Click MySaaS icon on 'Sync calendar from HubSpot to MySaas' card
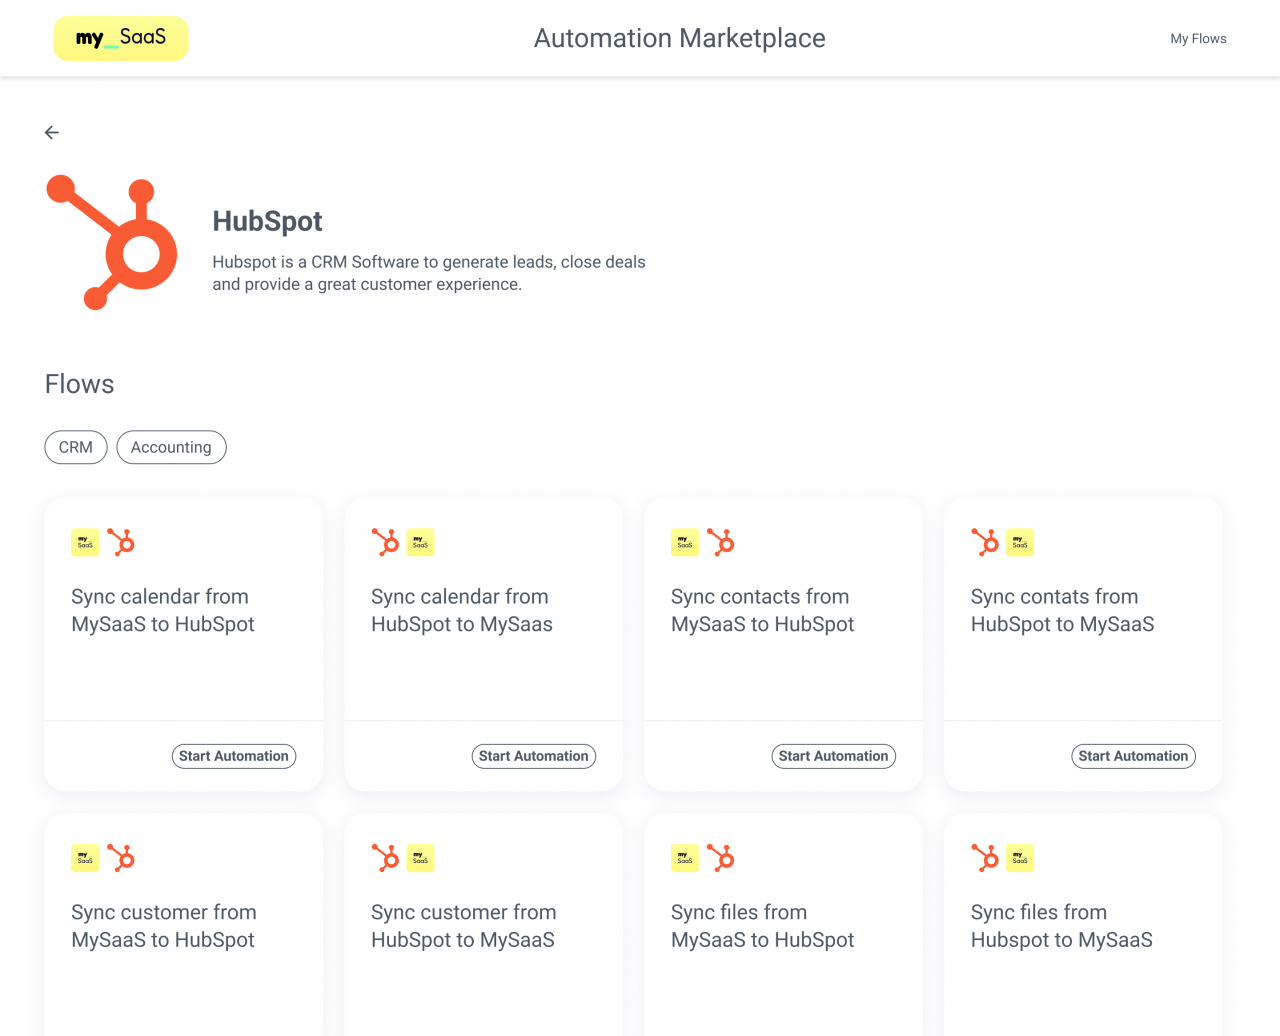This screenshot has height=1036, width=1280. [x=420, y=542]
